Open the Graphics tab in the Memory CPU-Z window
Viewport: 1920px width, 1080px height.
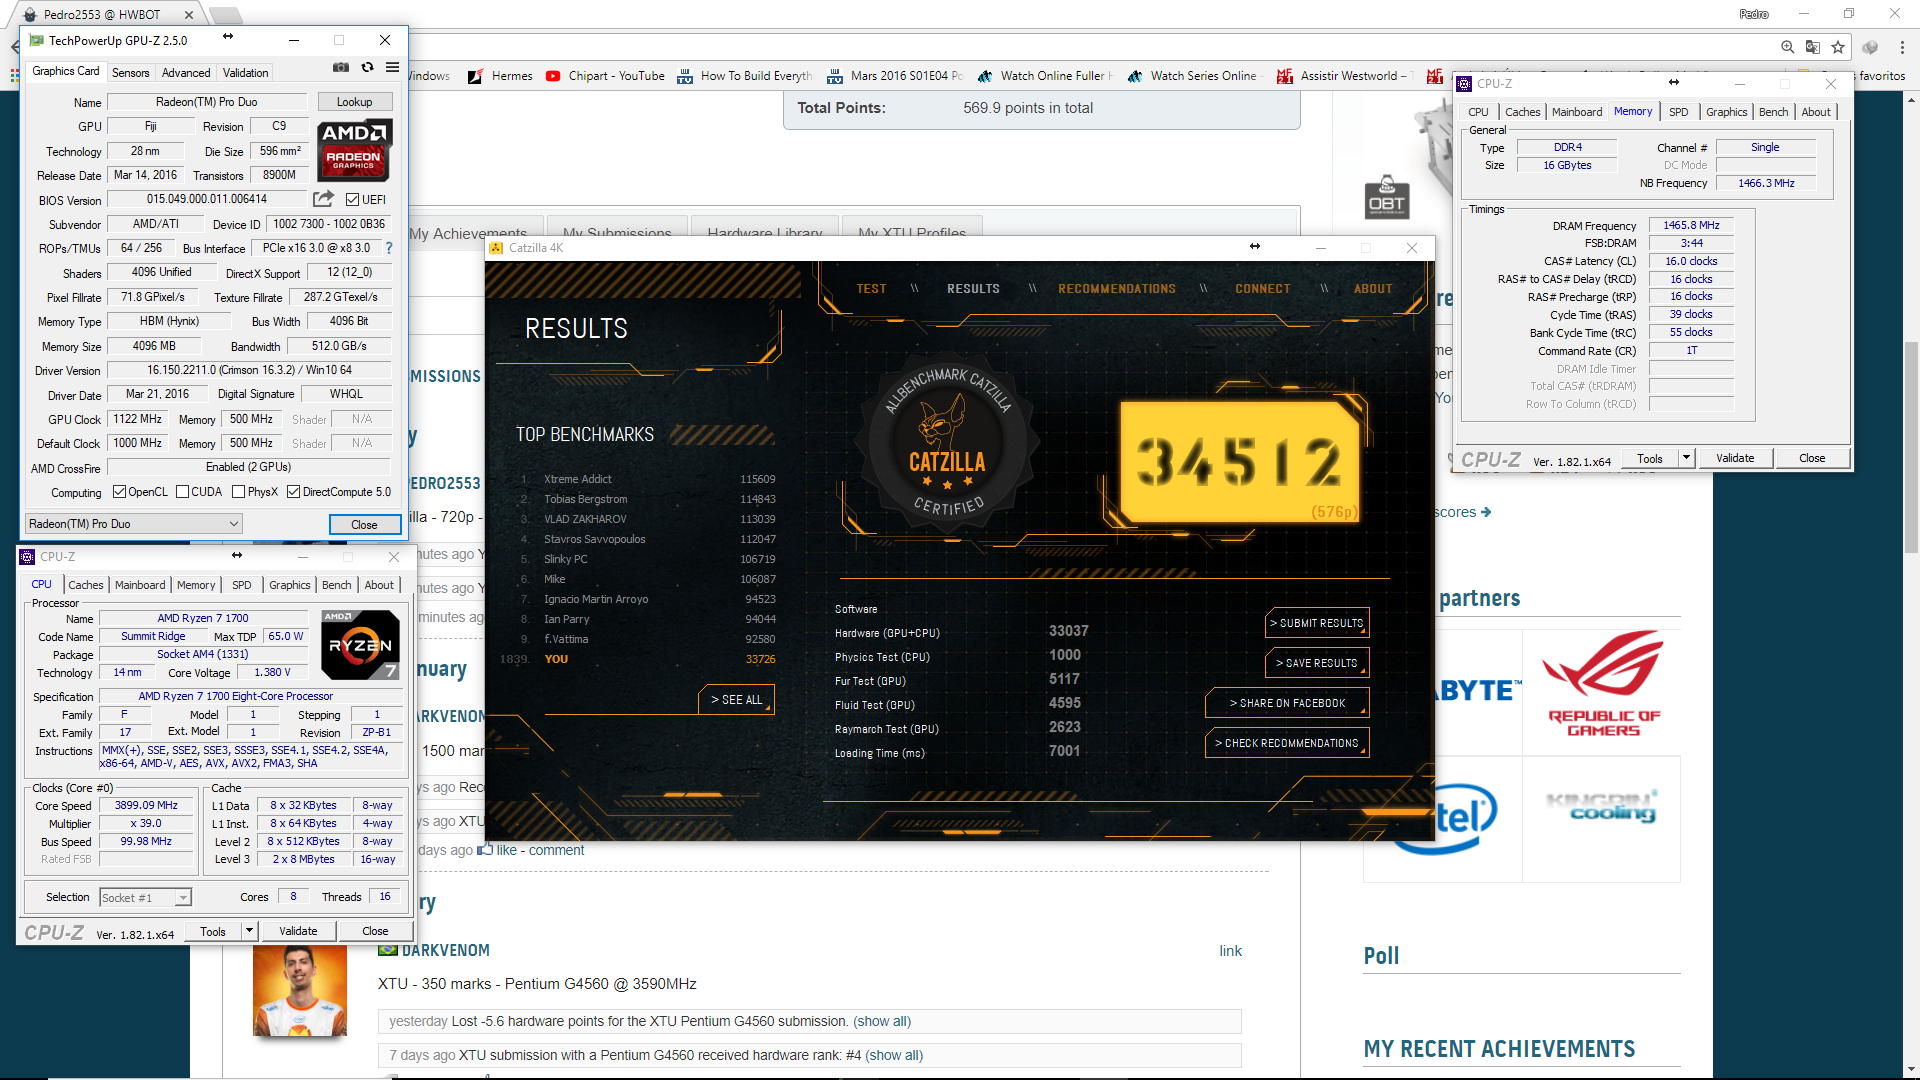click(x=1726, y=112)
